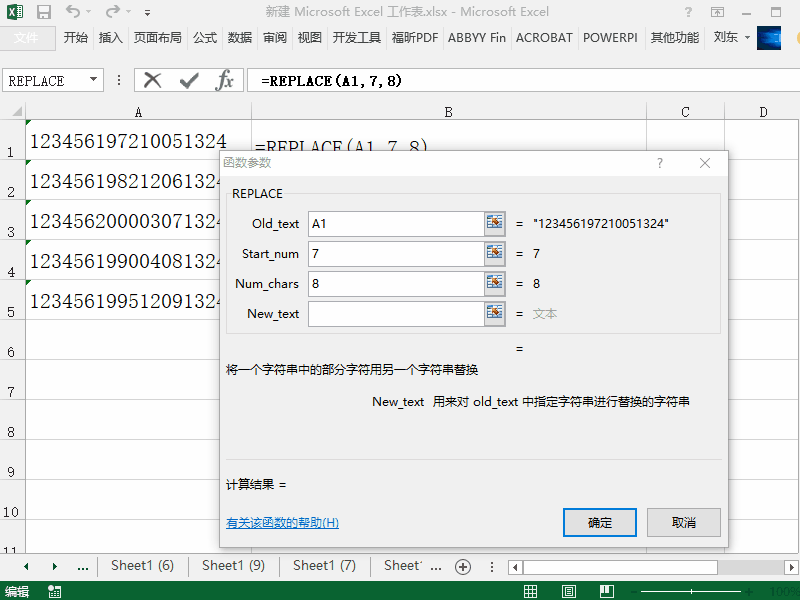Open the 开发工具 tab
Screen dimensions: 800x600
357,38
